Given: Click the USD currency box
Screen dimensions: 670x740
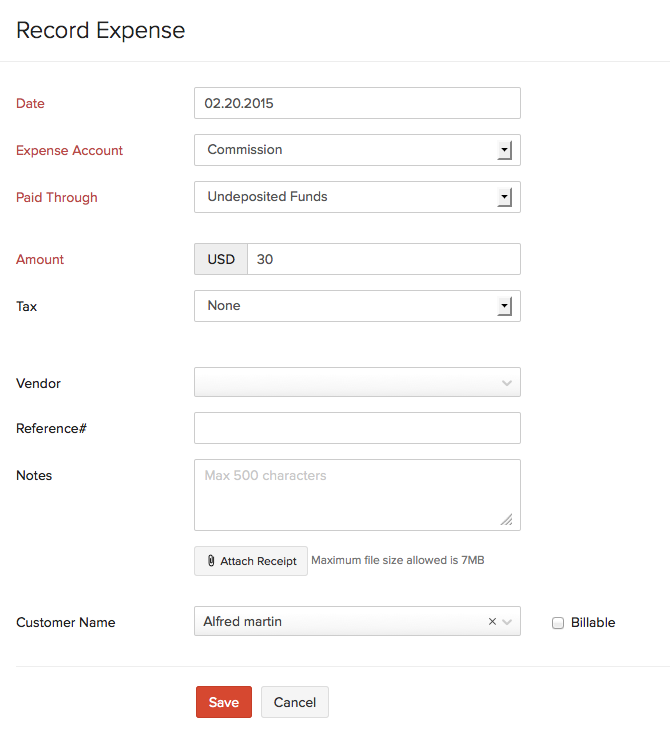Looking at the screenshot, I should point(221,259).
